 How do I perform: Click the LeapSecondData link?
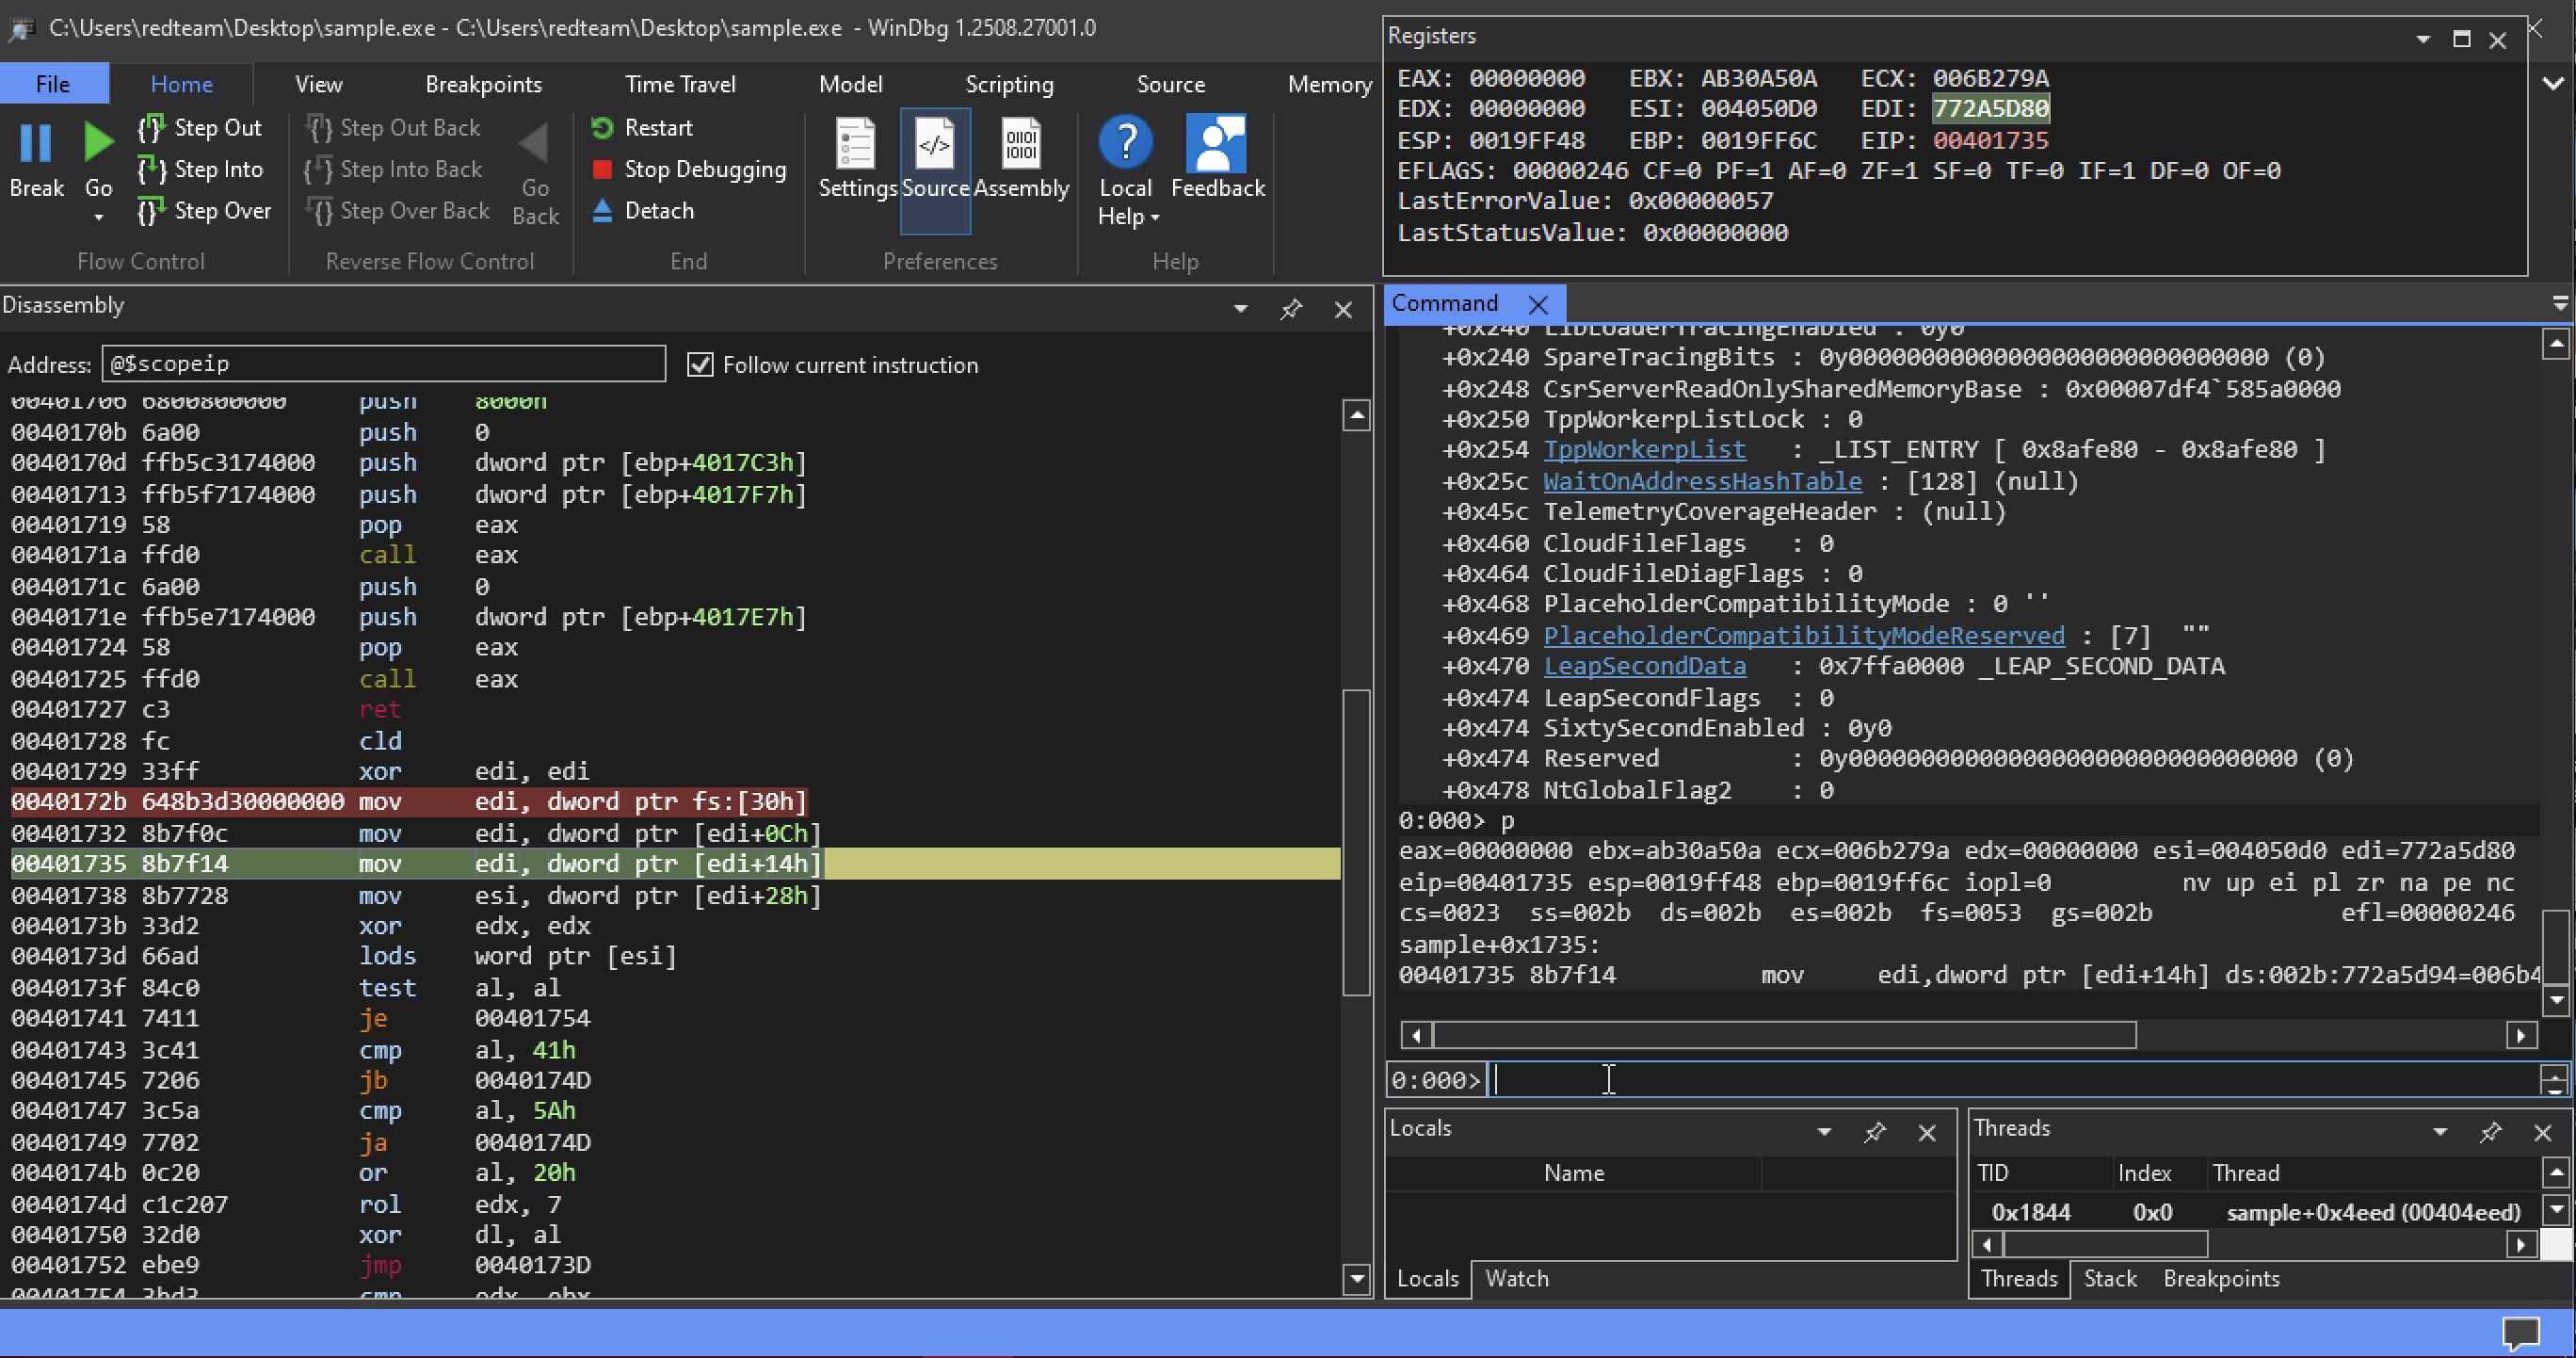pos(1644,666)
